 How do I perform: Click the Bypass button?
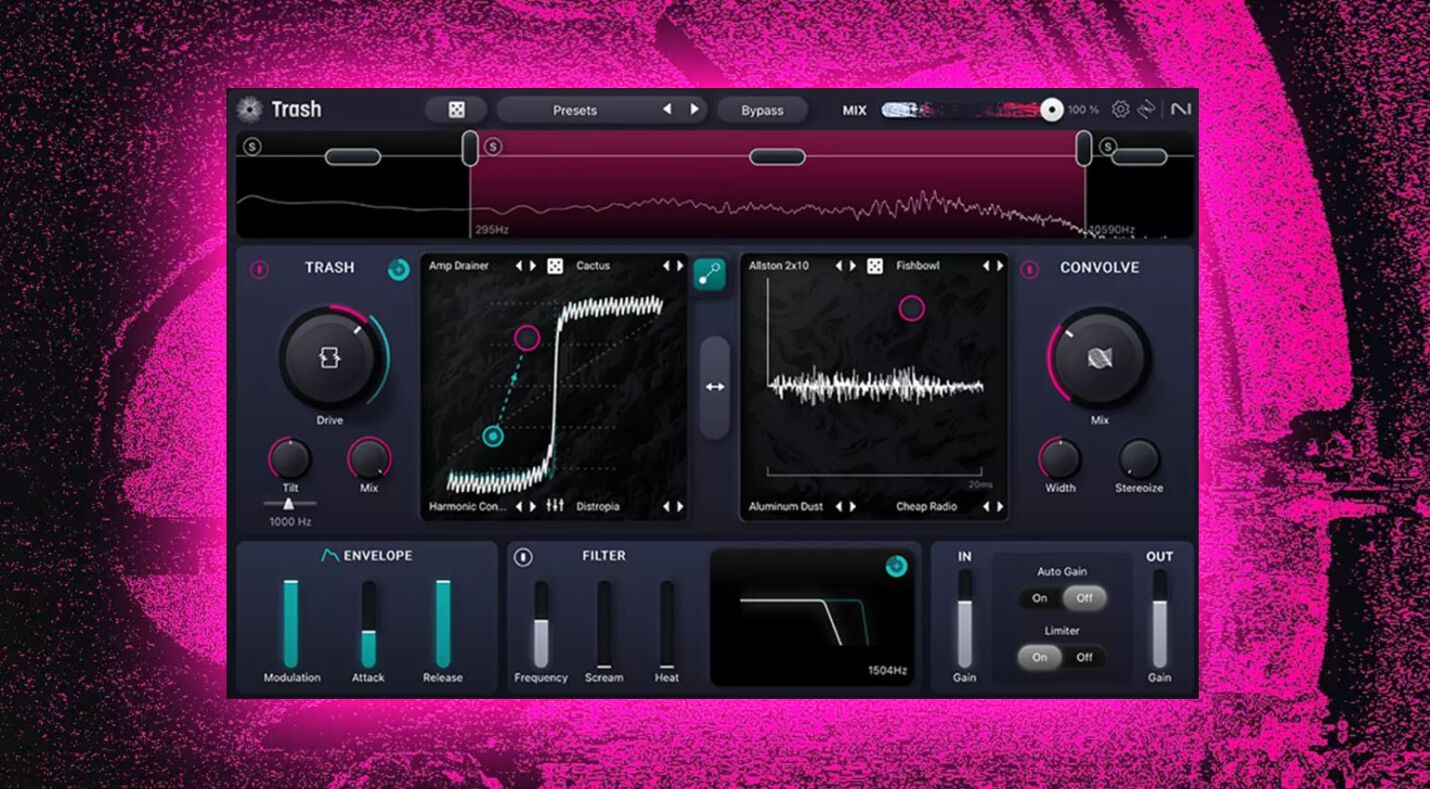[762, 110]
